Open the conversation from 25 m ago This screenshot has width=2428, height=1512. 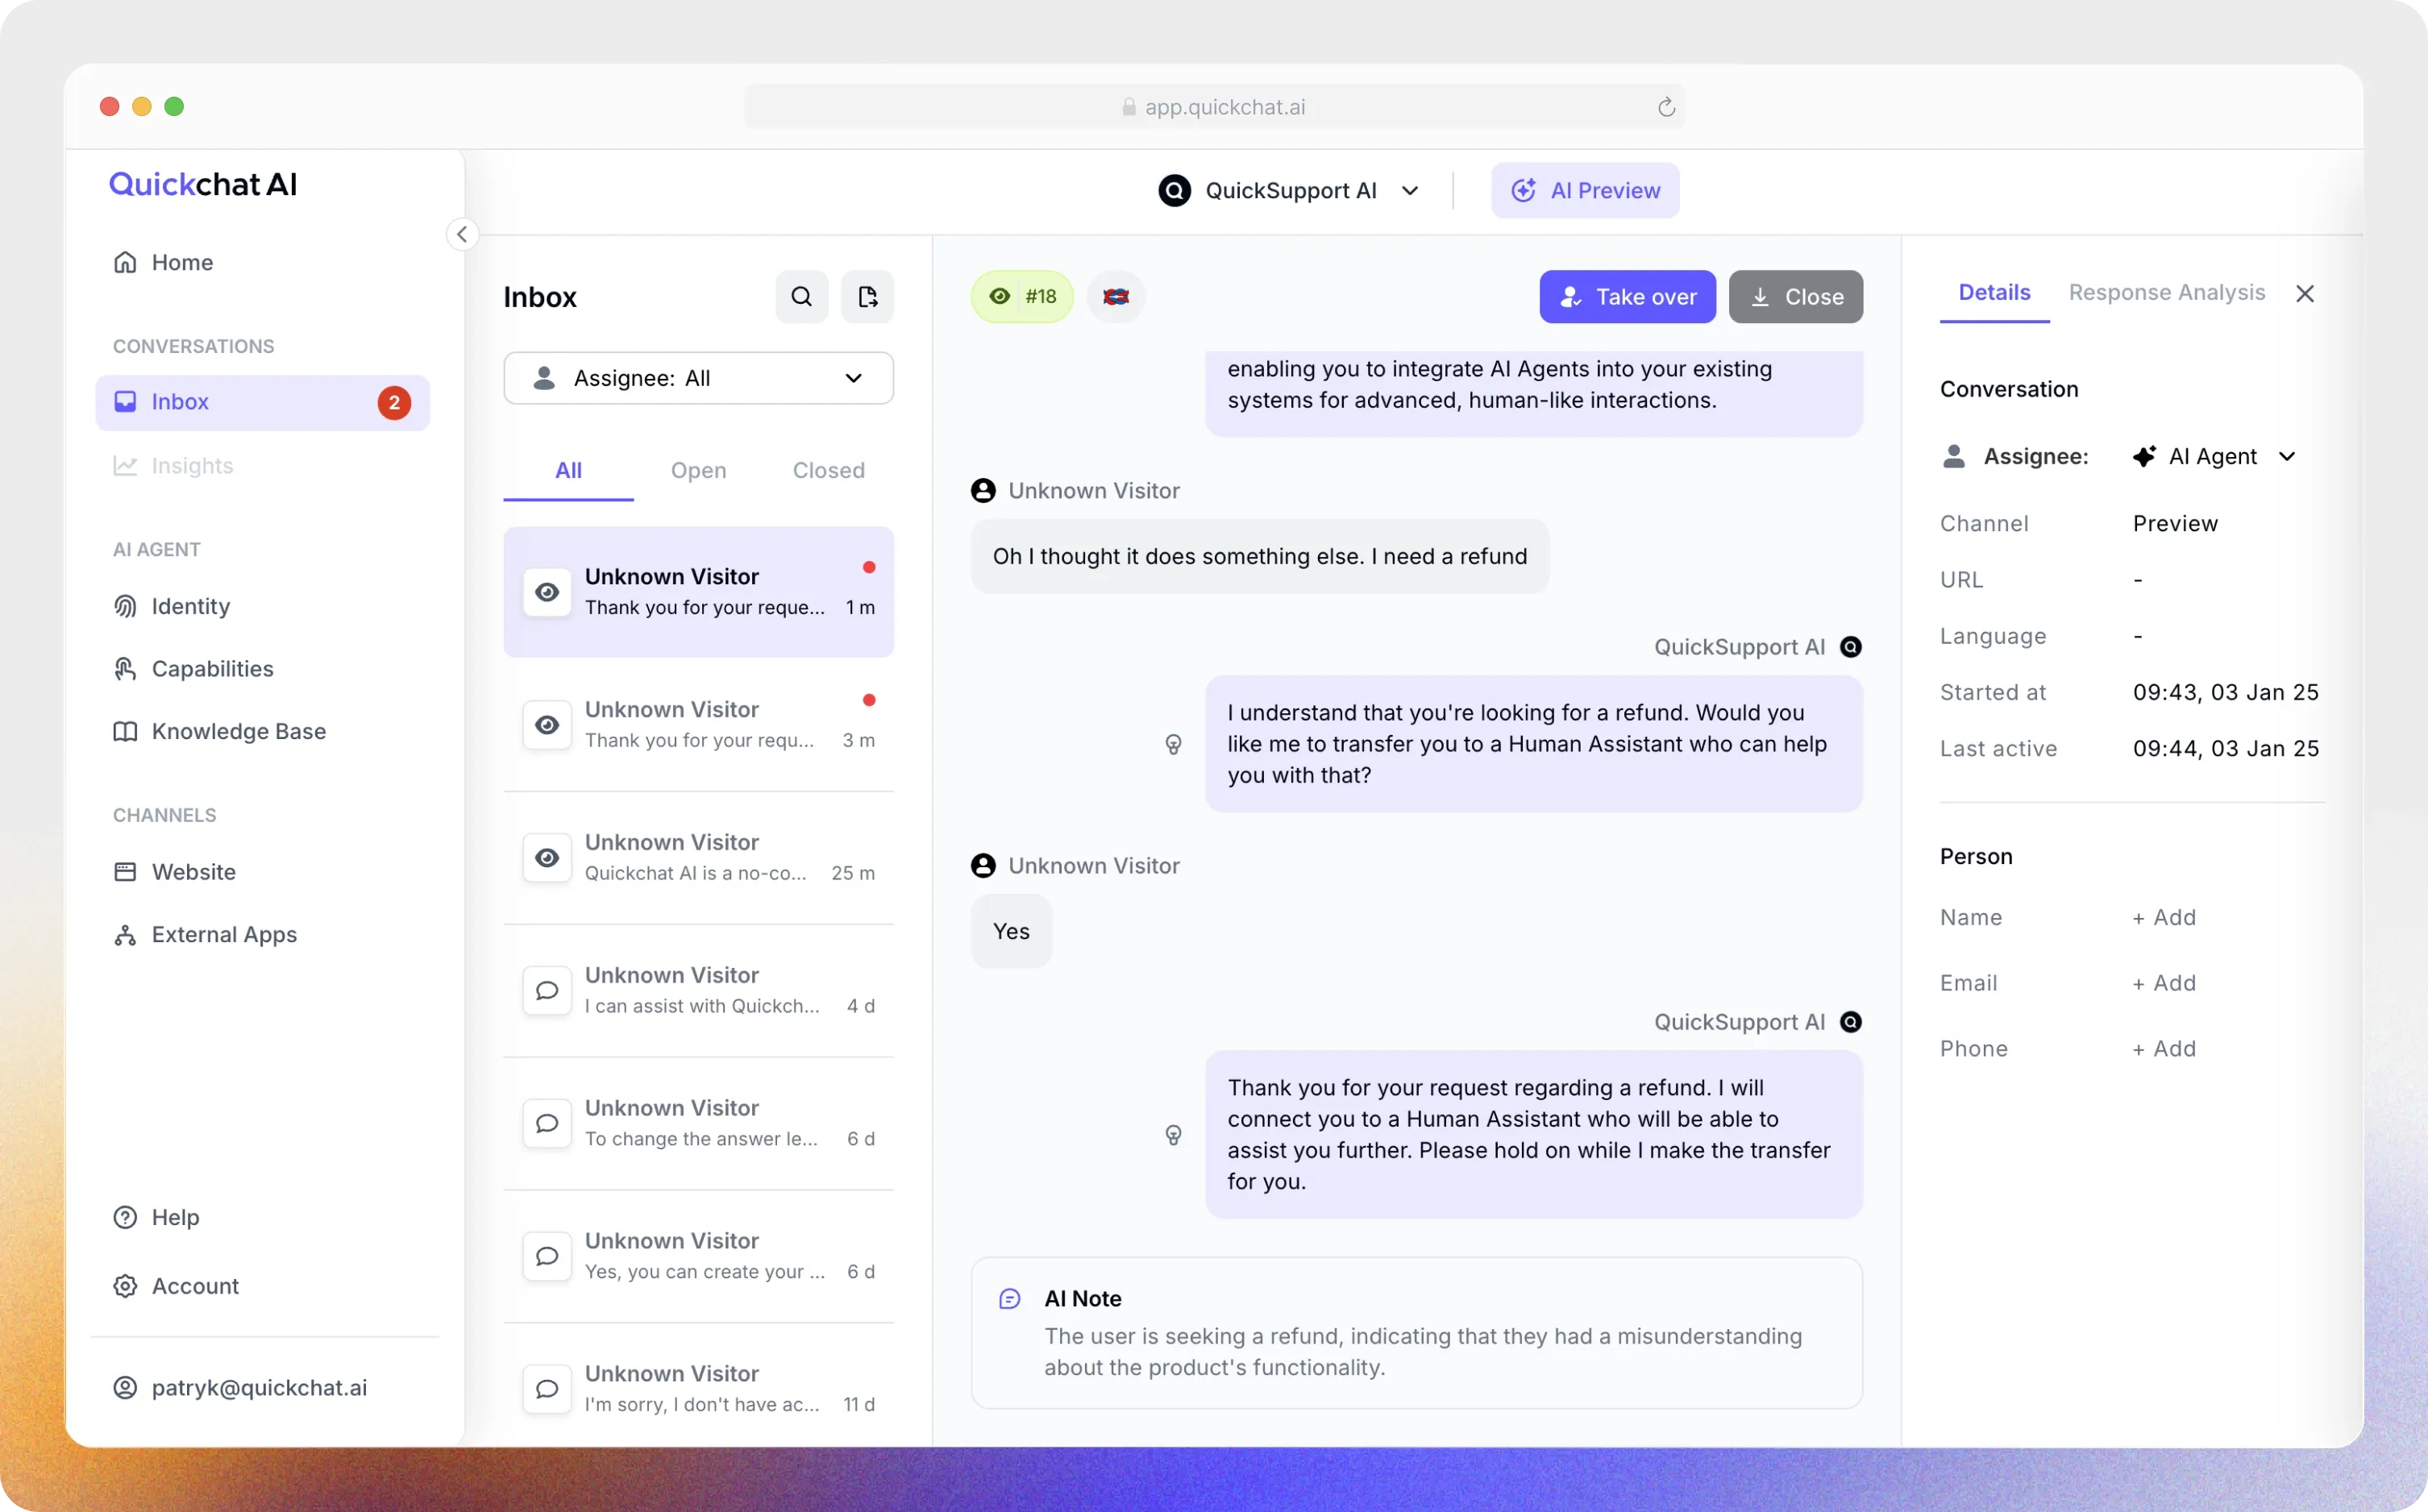click(699, 858)
